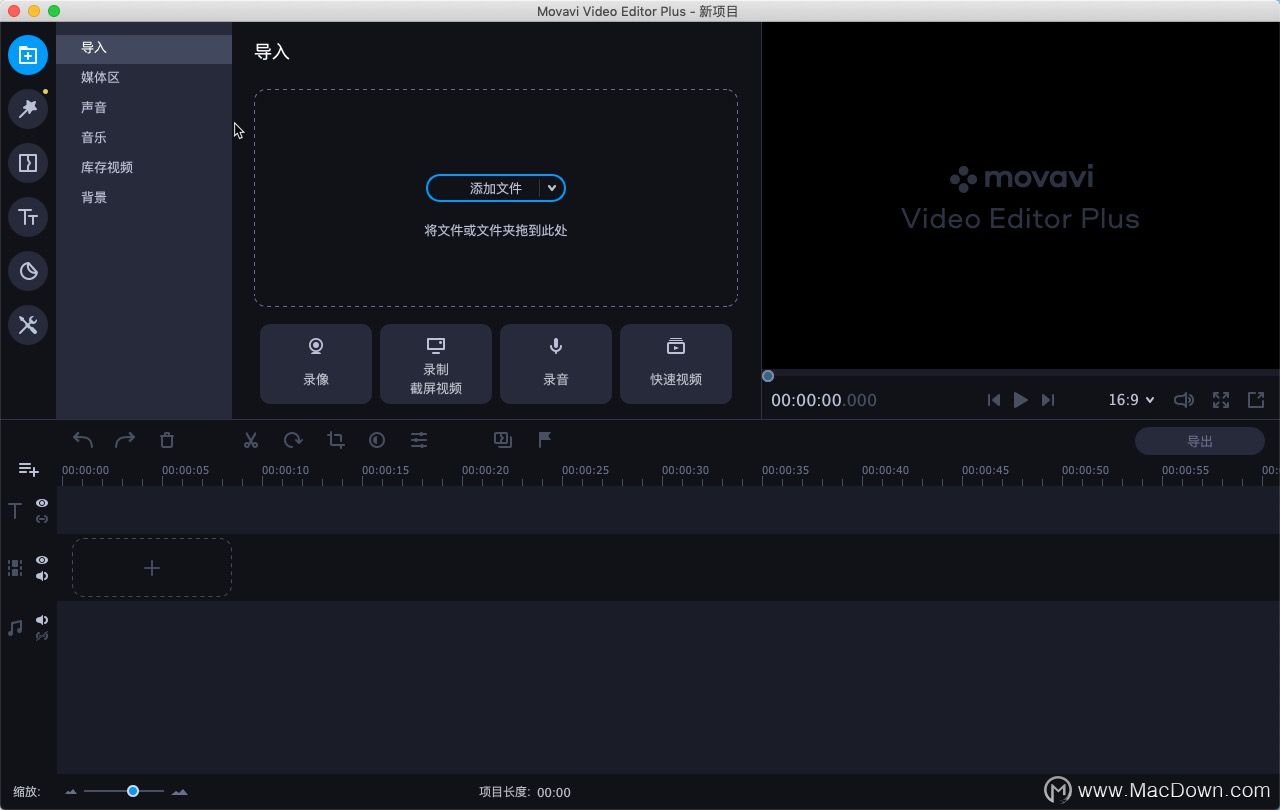Toggle title track visibility eye
The height and width of the screenshot is (810, 1280).
pos(42,504)
